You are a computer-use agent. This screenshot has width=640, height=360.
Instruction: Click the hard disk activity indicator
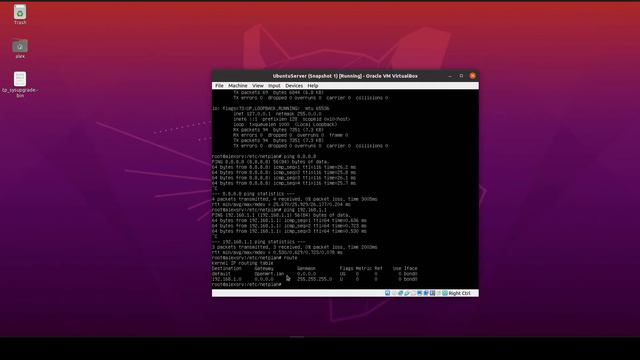click(x=387, y=293)
